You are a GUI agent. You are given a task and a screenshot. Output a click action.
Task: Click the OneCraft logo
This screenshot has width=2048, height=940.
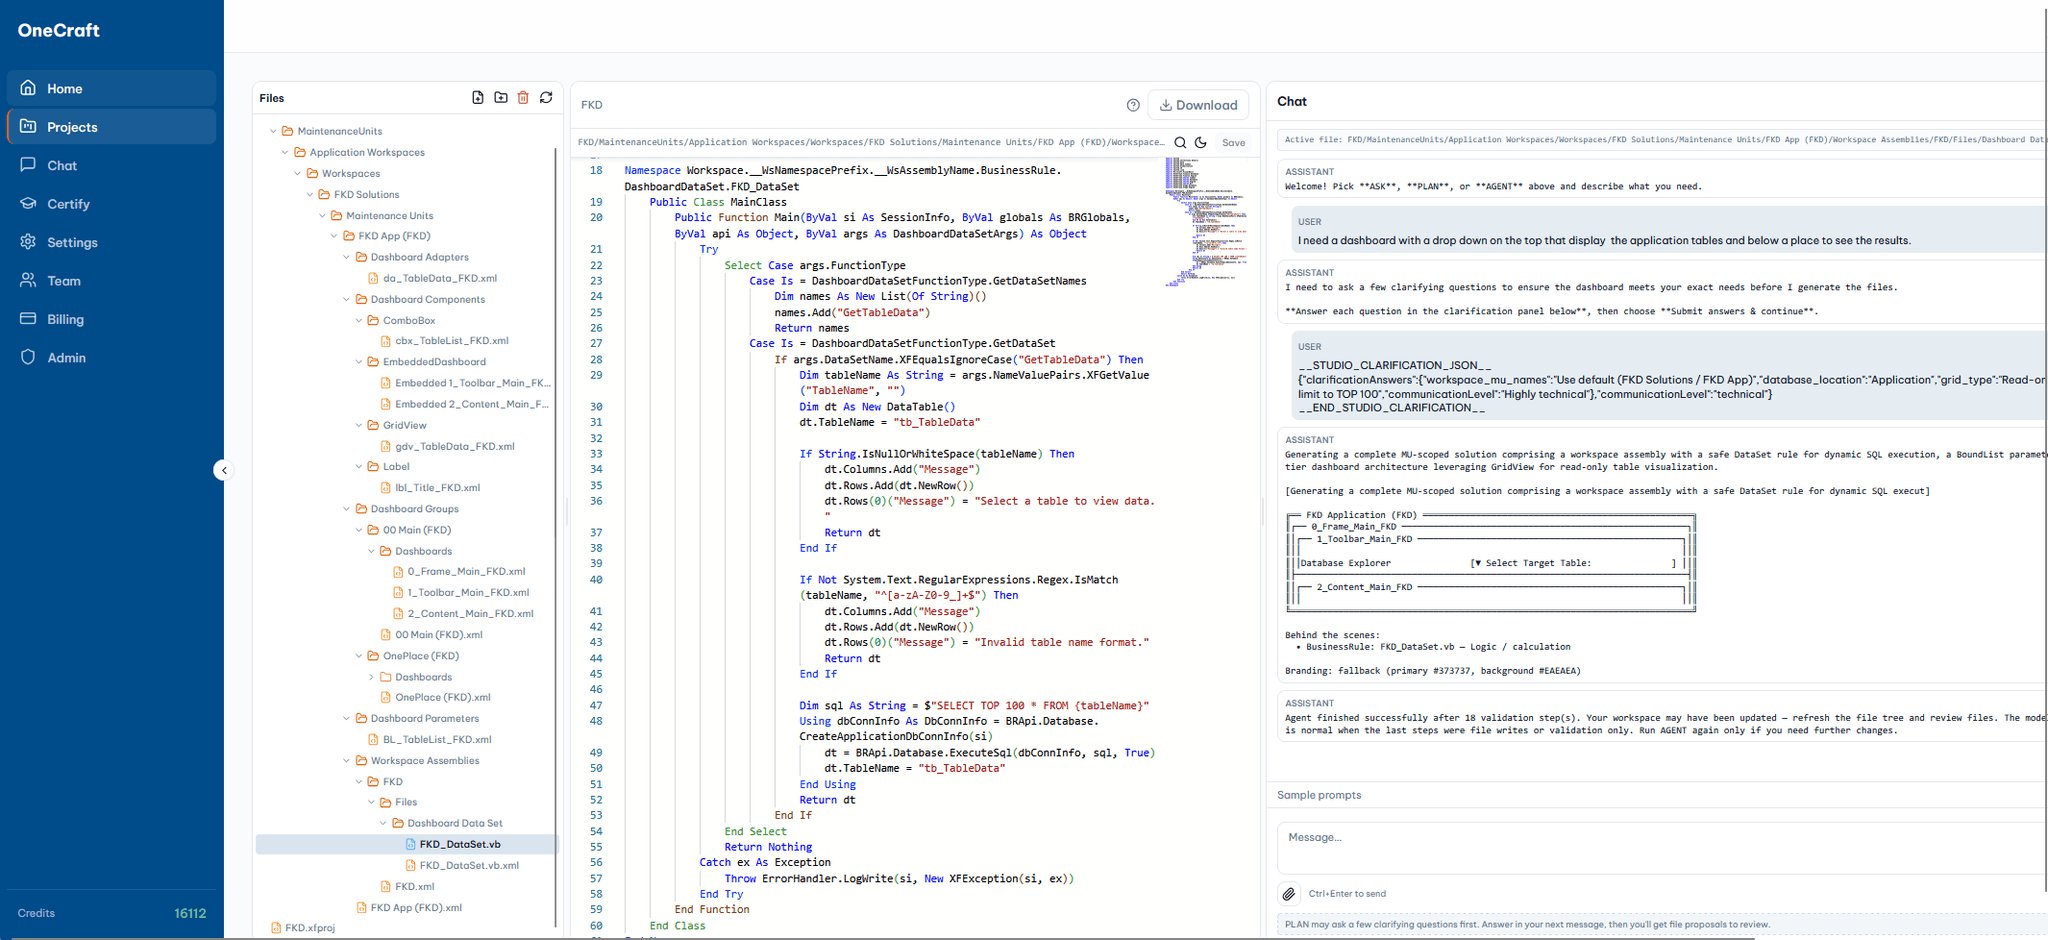(x=58, y=30)
